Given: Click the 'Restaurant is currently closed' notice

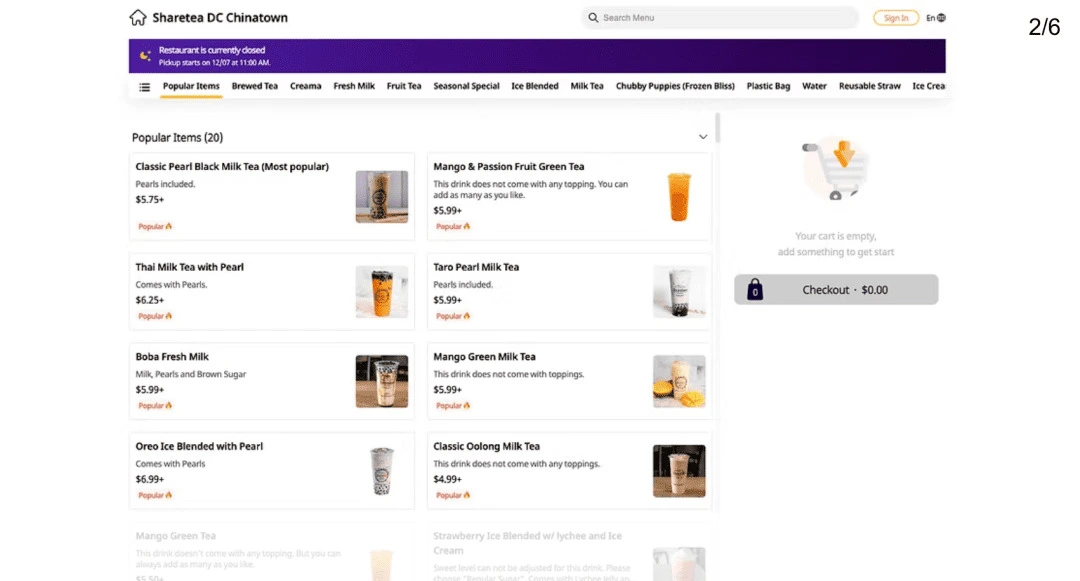Looking at the screenshot, I should (211, 50).
